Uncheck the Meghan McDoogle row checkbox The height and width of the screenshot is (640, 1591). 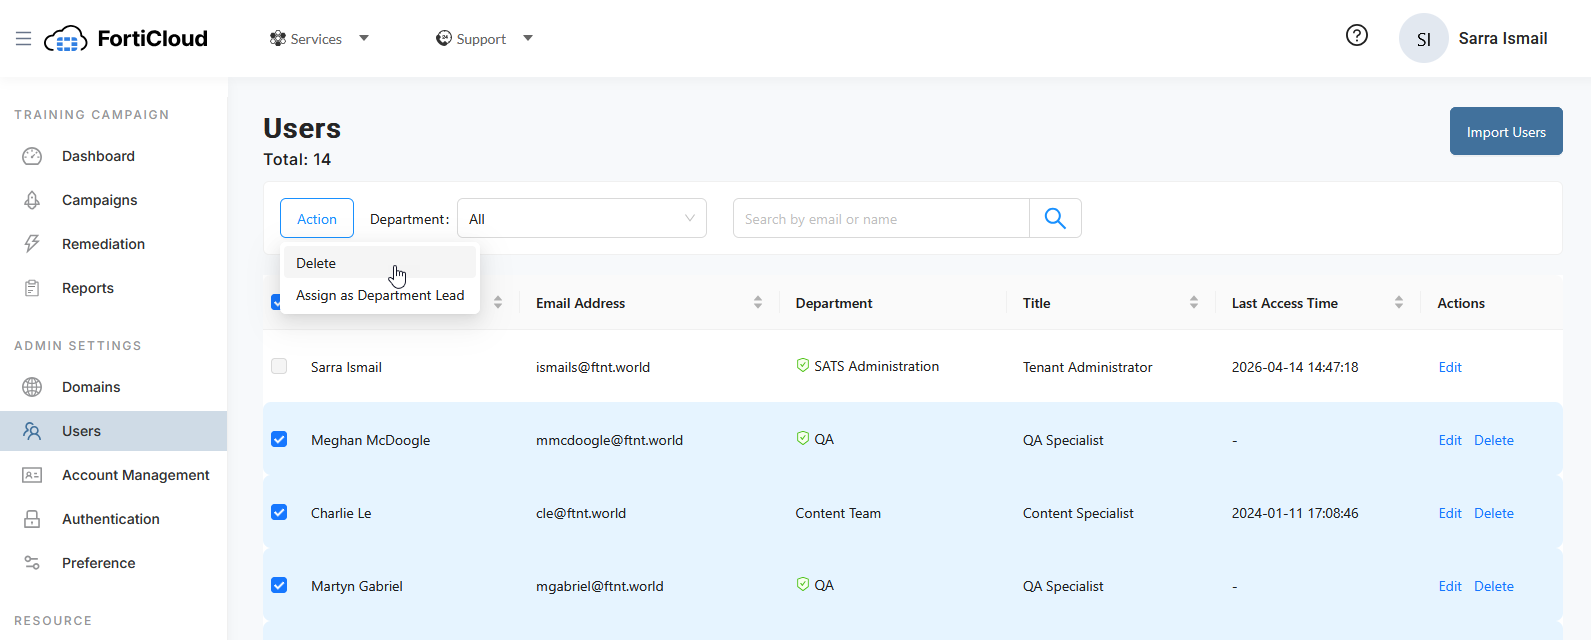[x=279, y=439]
